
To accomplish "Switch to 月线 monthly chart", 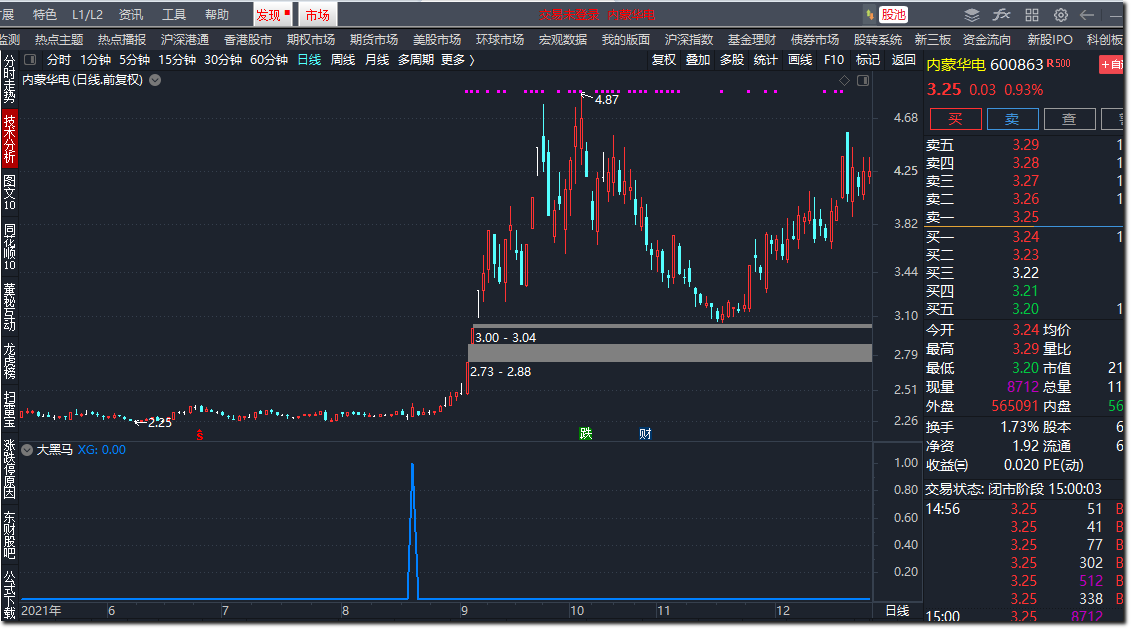I will (377, 60).
